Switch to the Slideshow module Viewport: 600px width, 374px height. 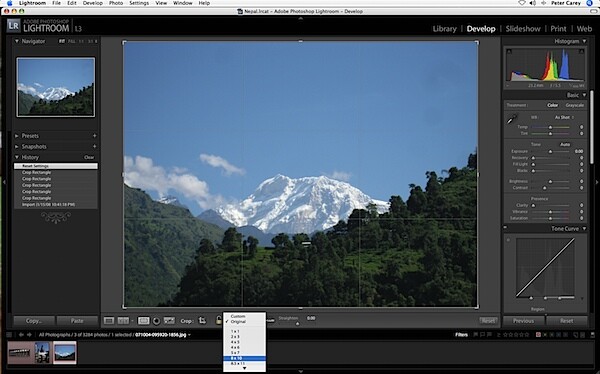(523, 29)
